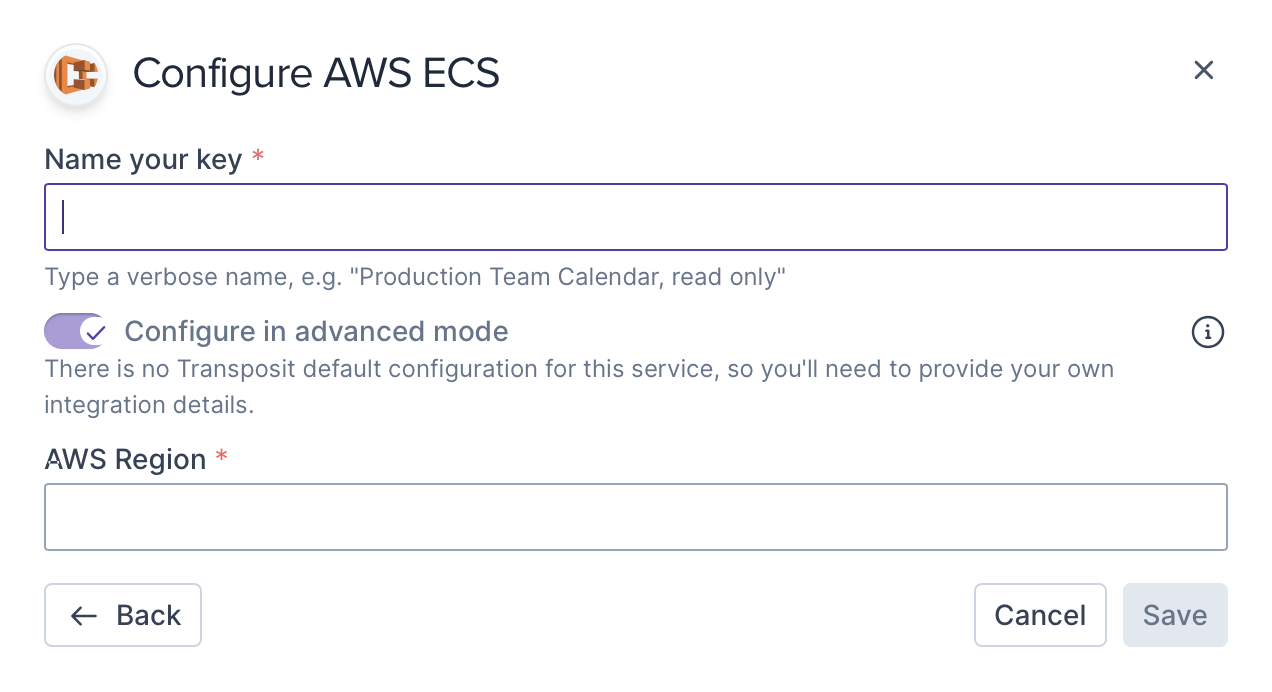The height and width of the screenshot is (692, 1272).
Task: Click the text cursor in key name field
Action: point(63,217)
